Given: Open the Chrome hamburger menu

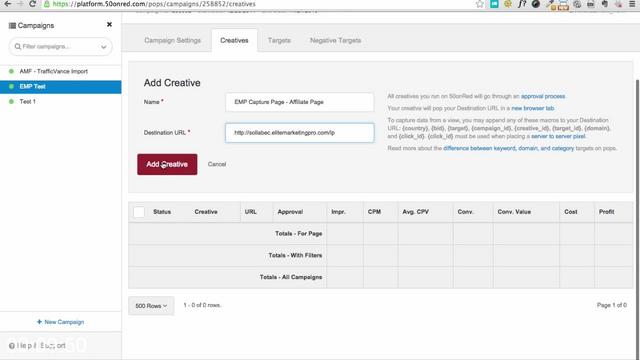Looking at the screenshot, I should [x=632, y=4].
